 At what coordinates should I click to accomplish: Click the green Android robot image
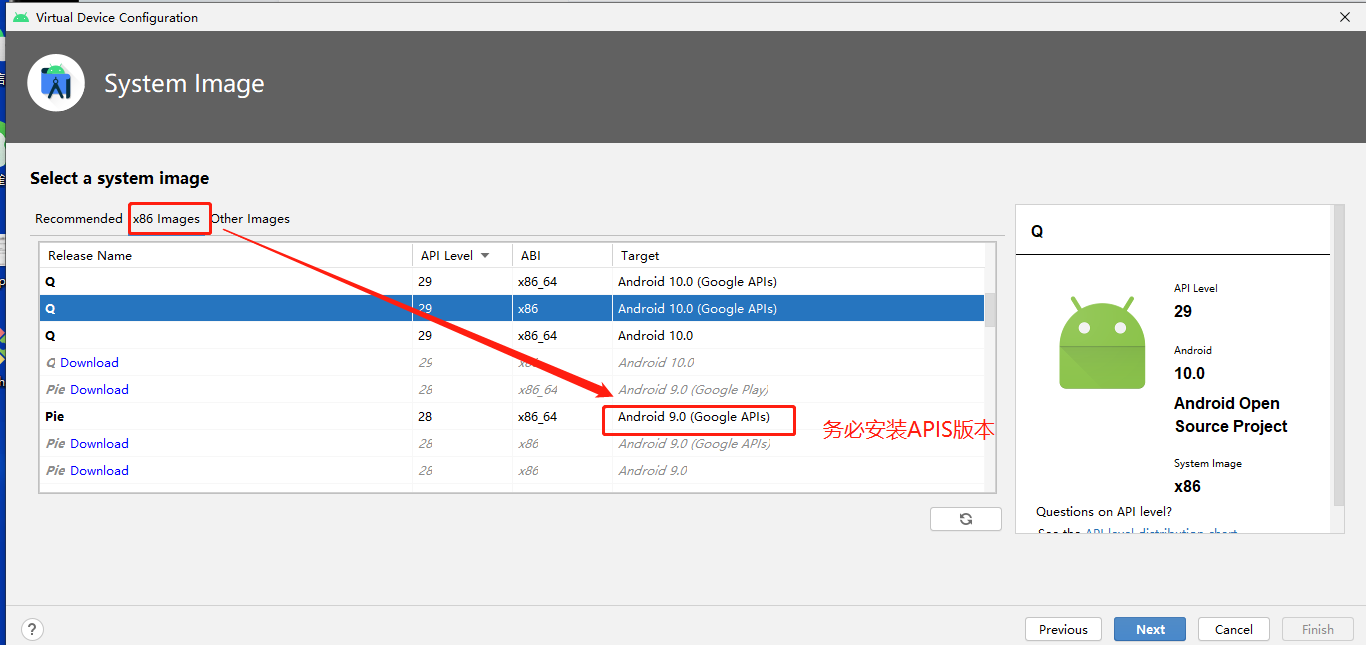[1102, 342]
